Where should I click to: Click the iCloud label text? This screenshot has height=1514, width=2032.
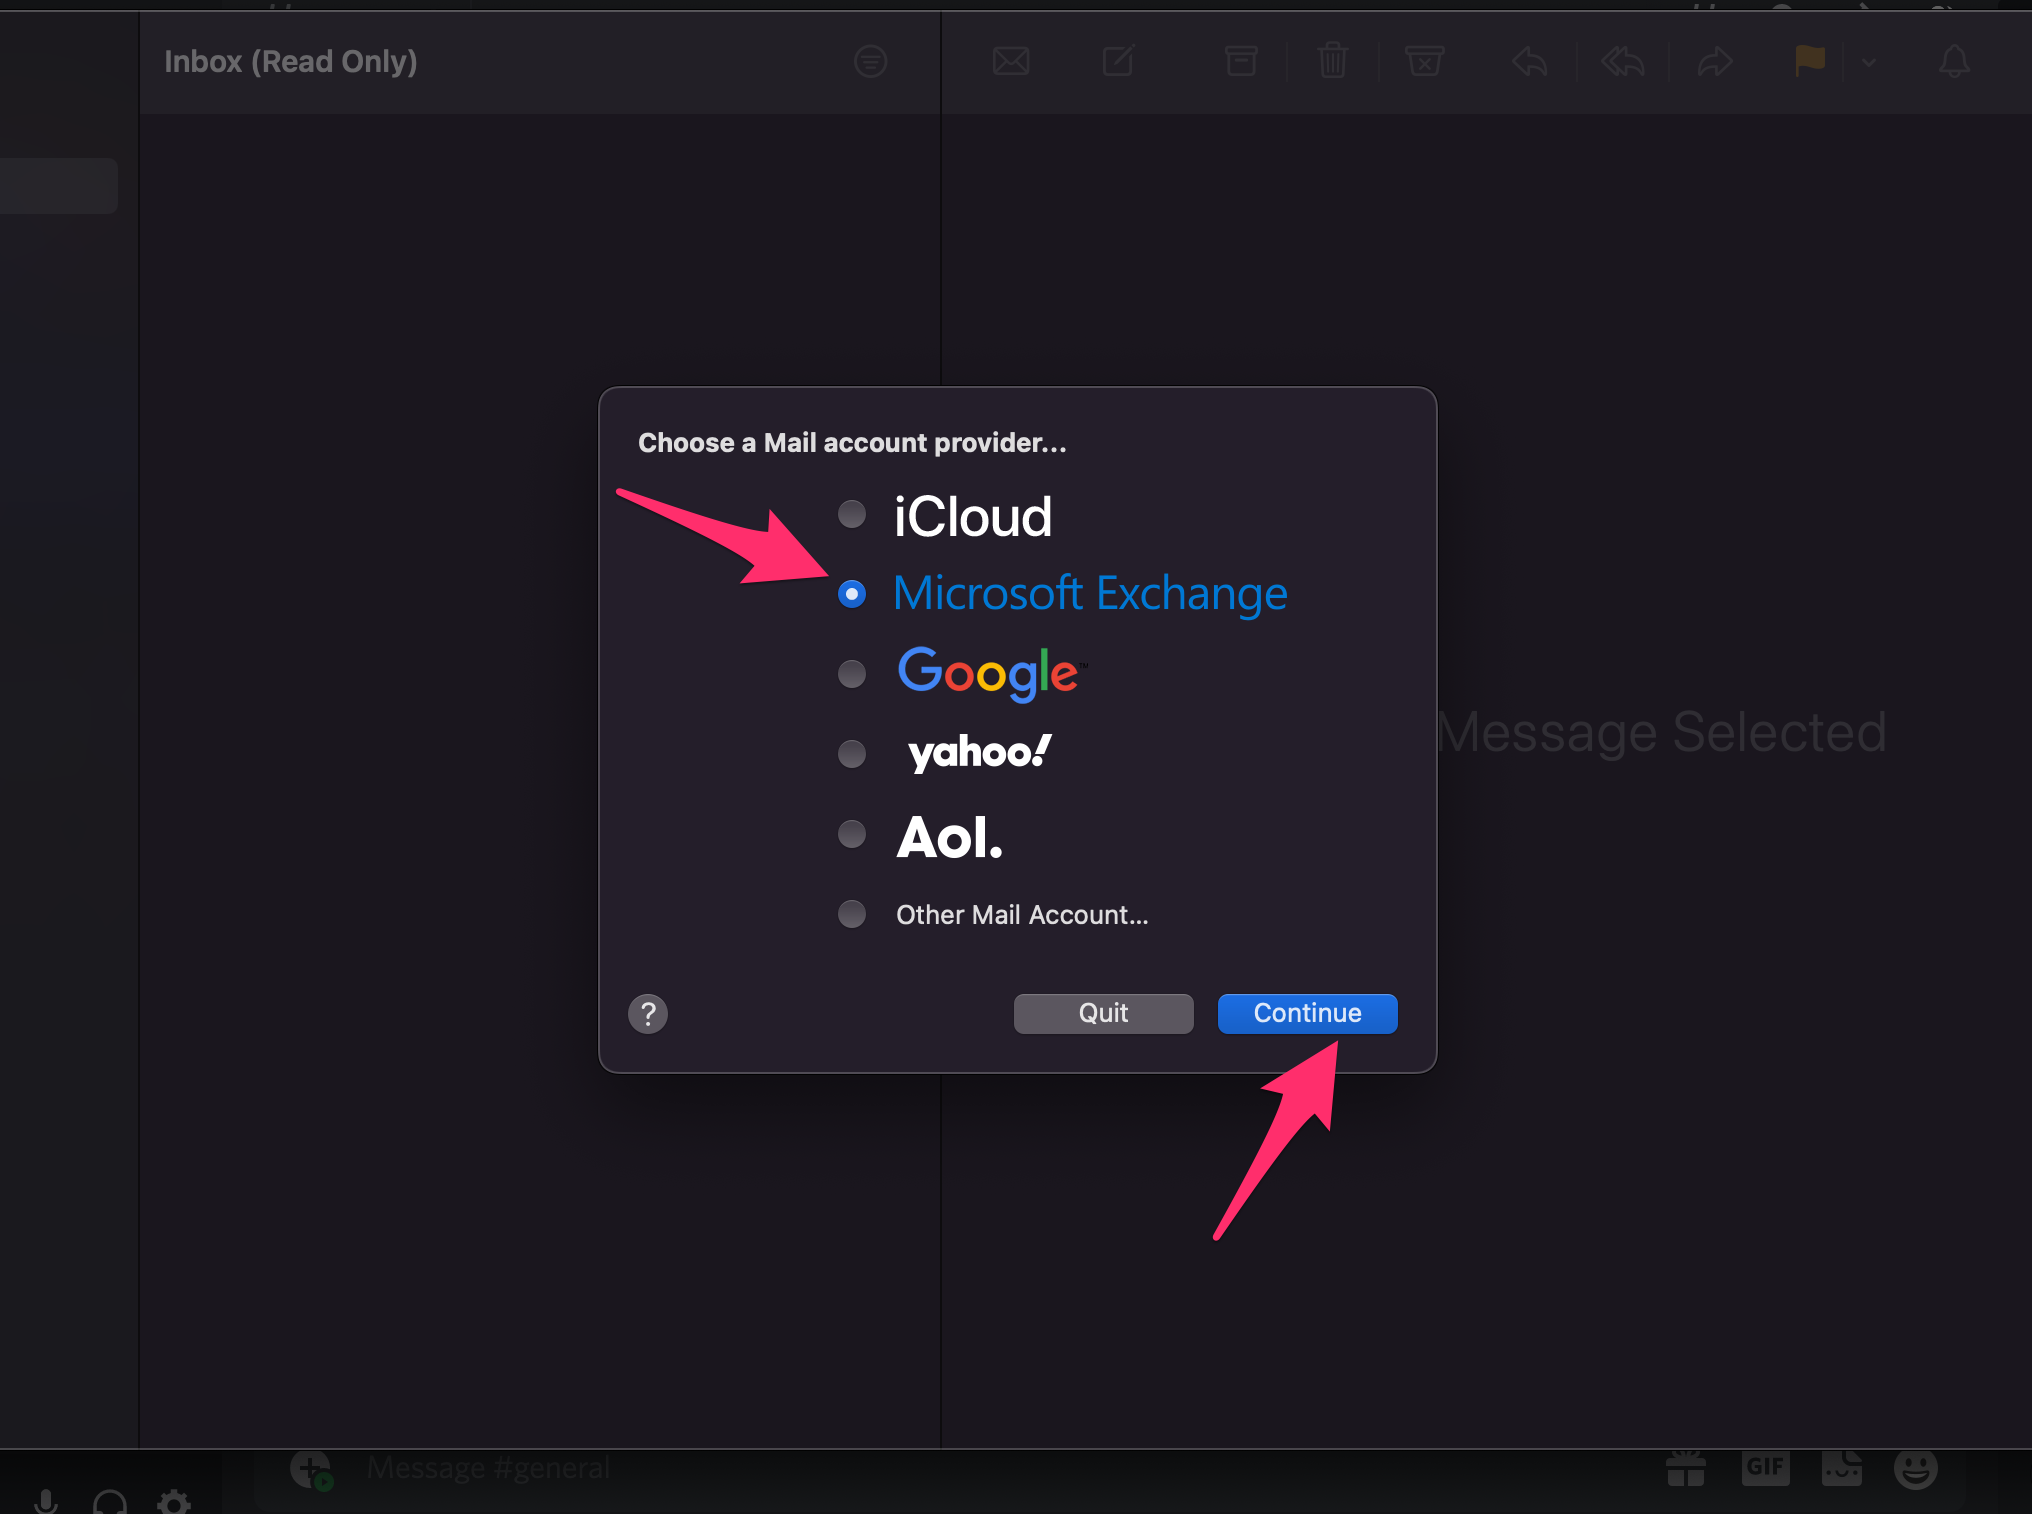pyautogui.click(x=973, y=516)
